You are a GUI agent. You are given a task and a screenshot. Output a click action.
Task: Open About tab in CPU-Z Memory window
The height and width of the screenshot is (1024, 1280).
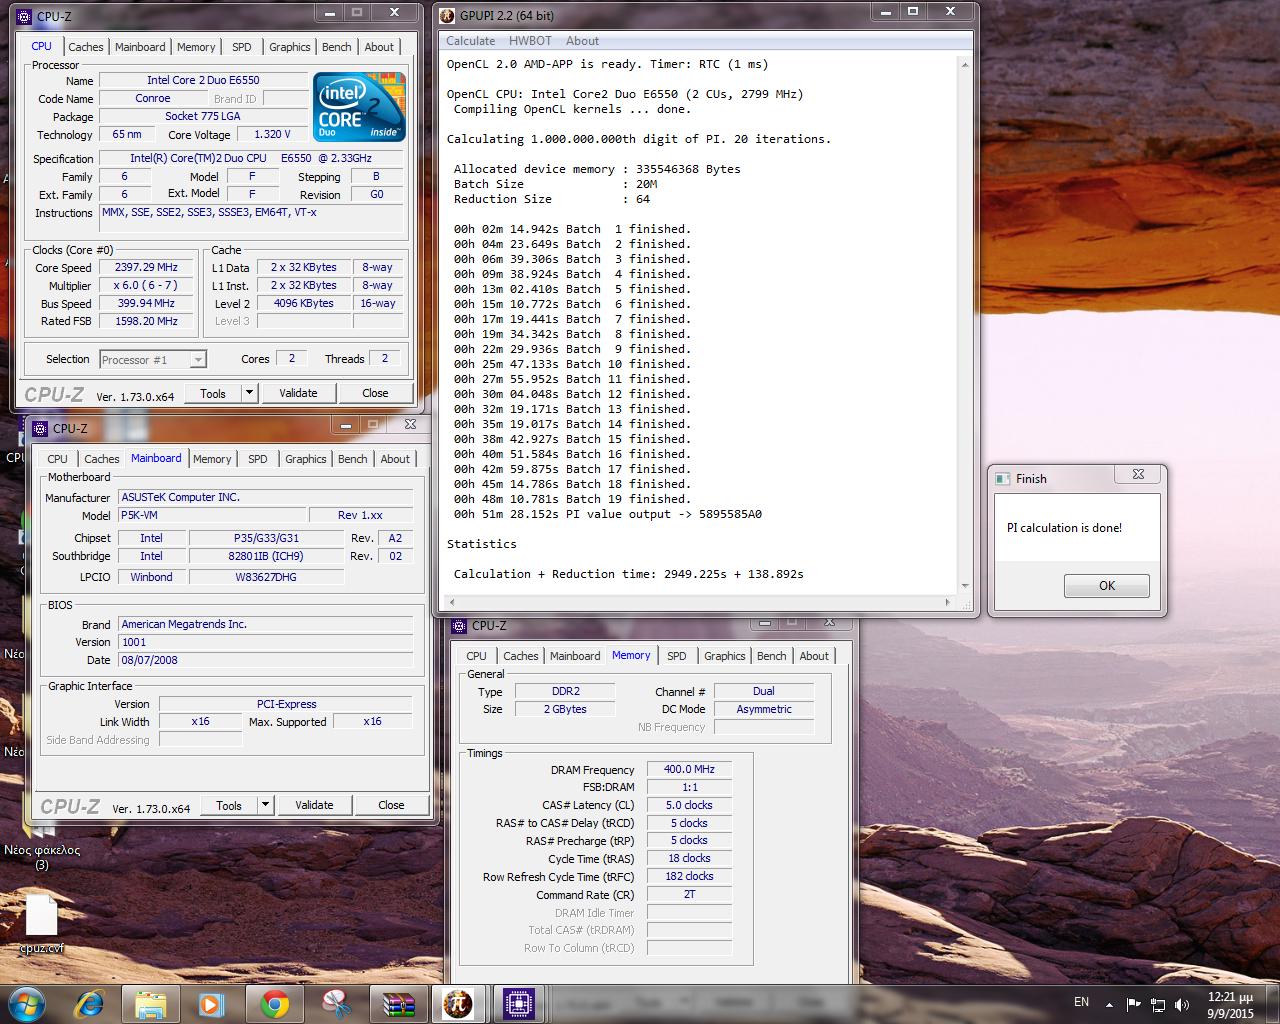coord(814,656)
